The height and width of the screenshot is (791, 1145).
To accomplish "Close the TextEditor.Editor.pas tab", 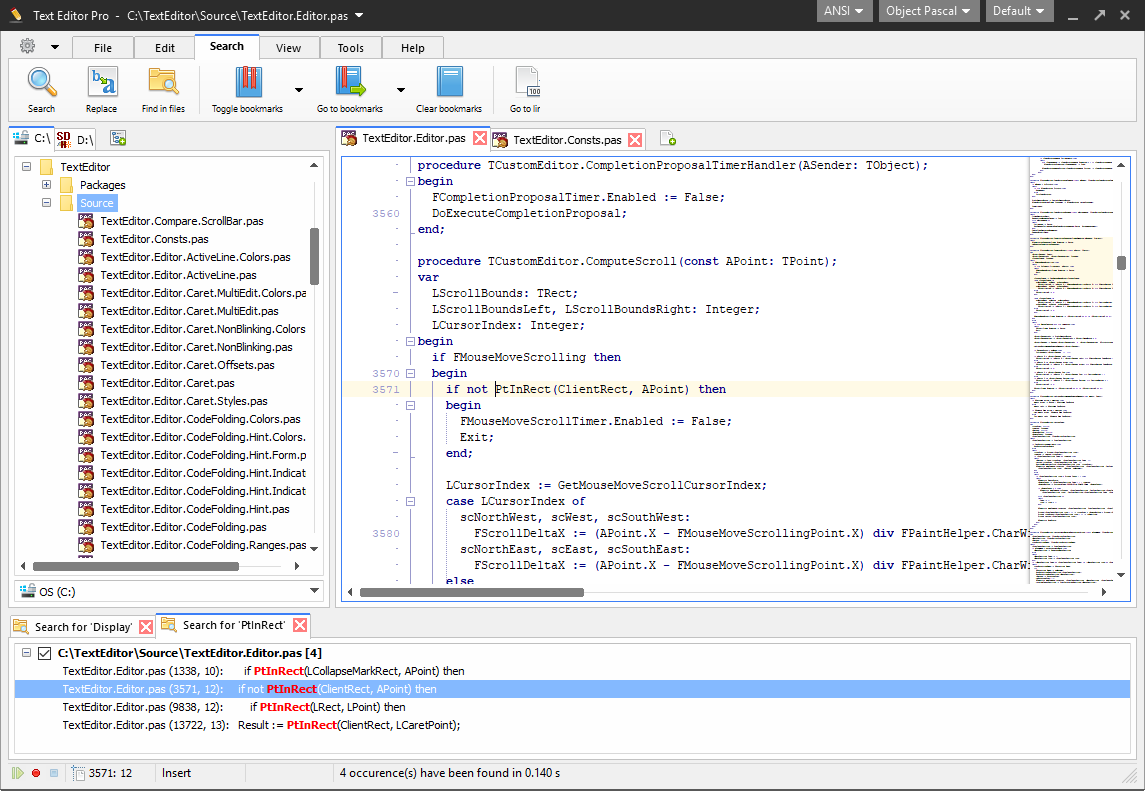I will point(480,138).
